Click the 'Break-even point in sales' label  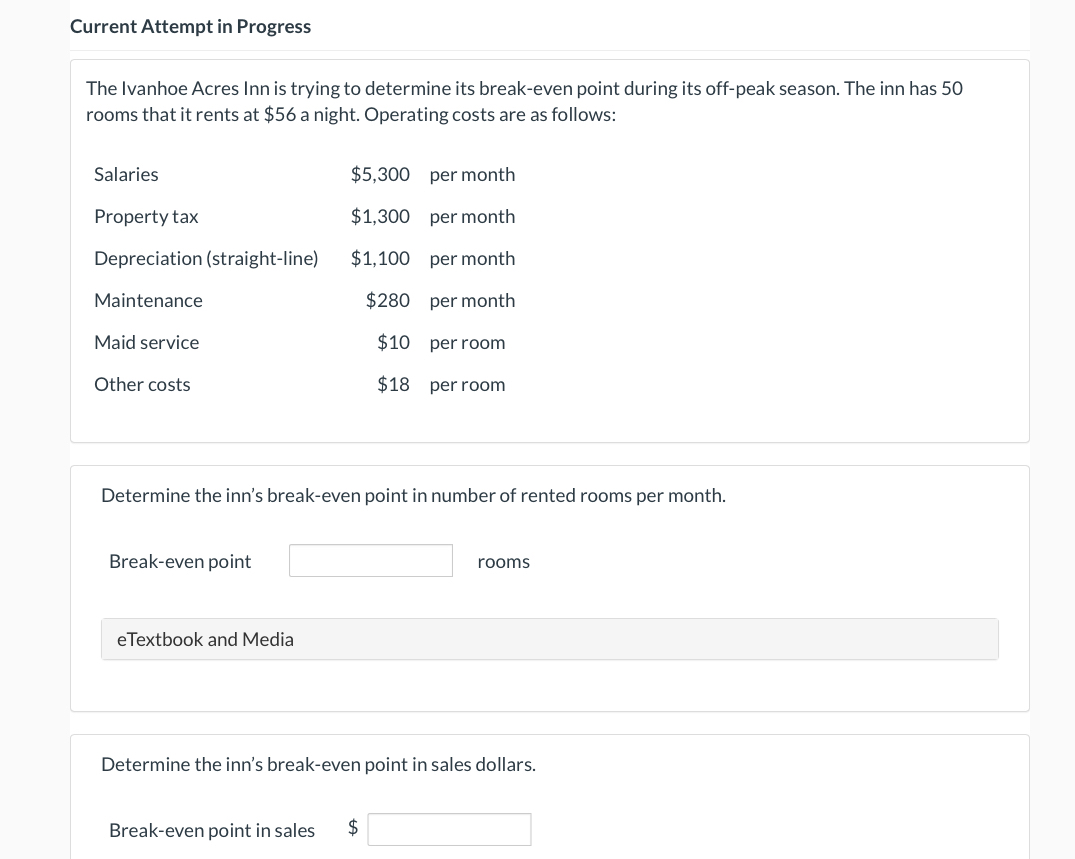[212, 830]
